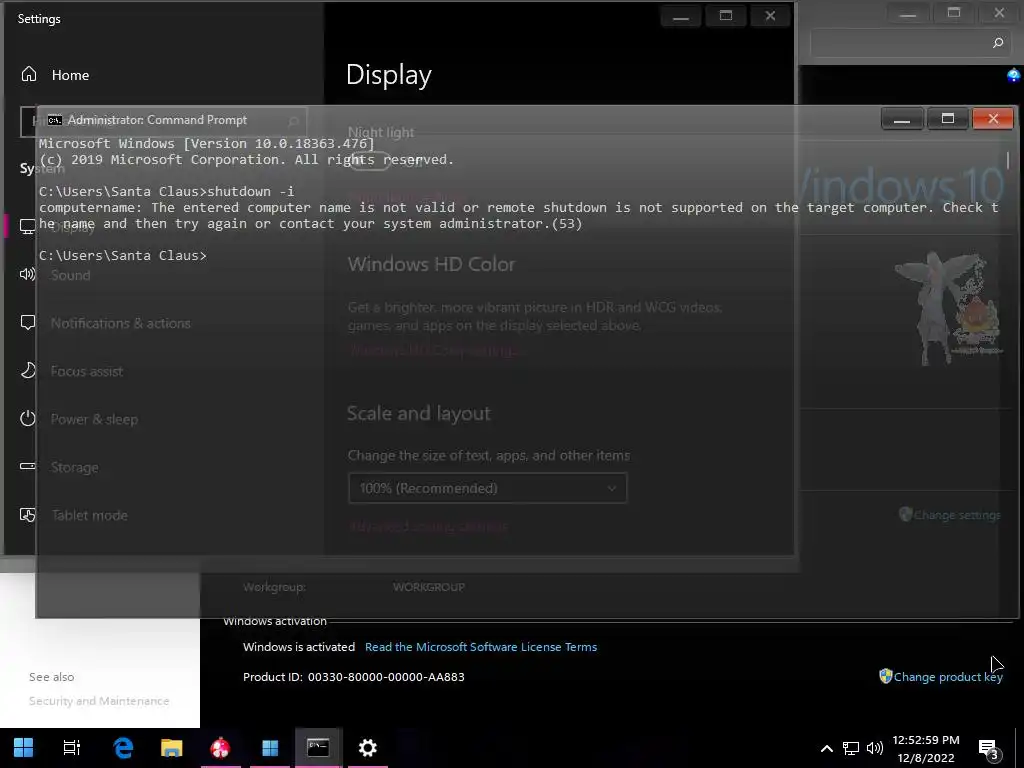Viewport: 1024px width, 768px height.
Task: Open the taskbar clock showing 12:52:59 PM
Action: (x=925, y=748)
